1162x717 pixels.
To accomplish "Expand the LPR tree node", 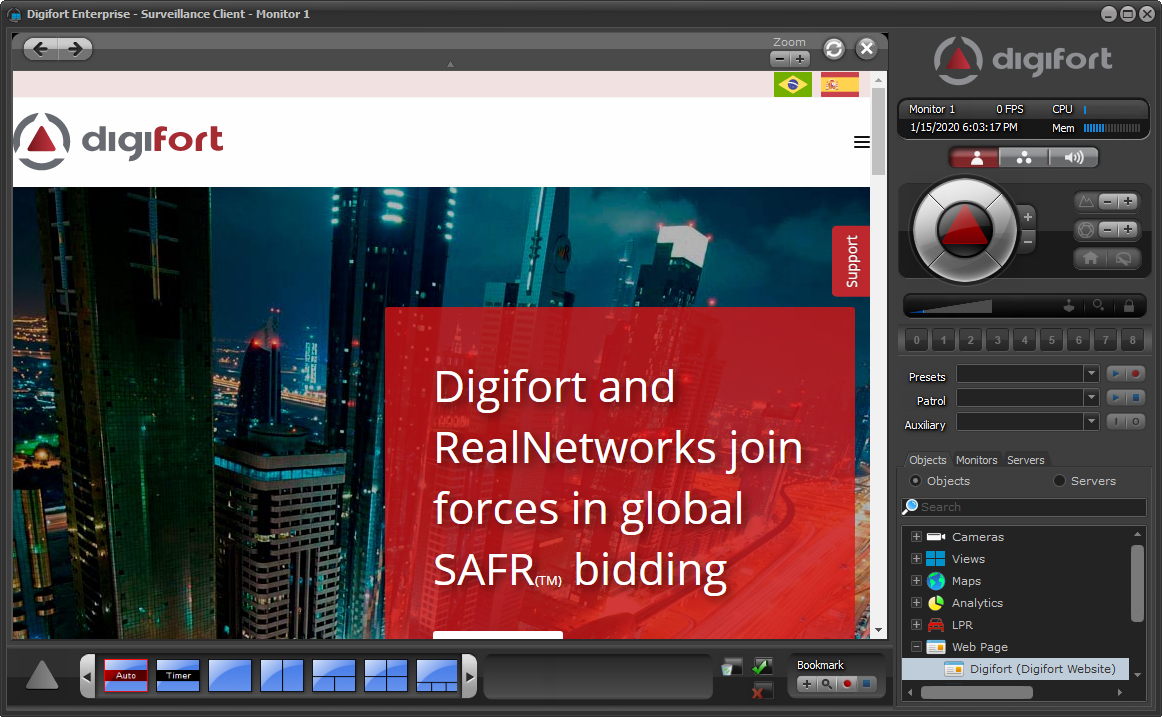I will pos(916,624).
